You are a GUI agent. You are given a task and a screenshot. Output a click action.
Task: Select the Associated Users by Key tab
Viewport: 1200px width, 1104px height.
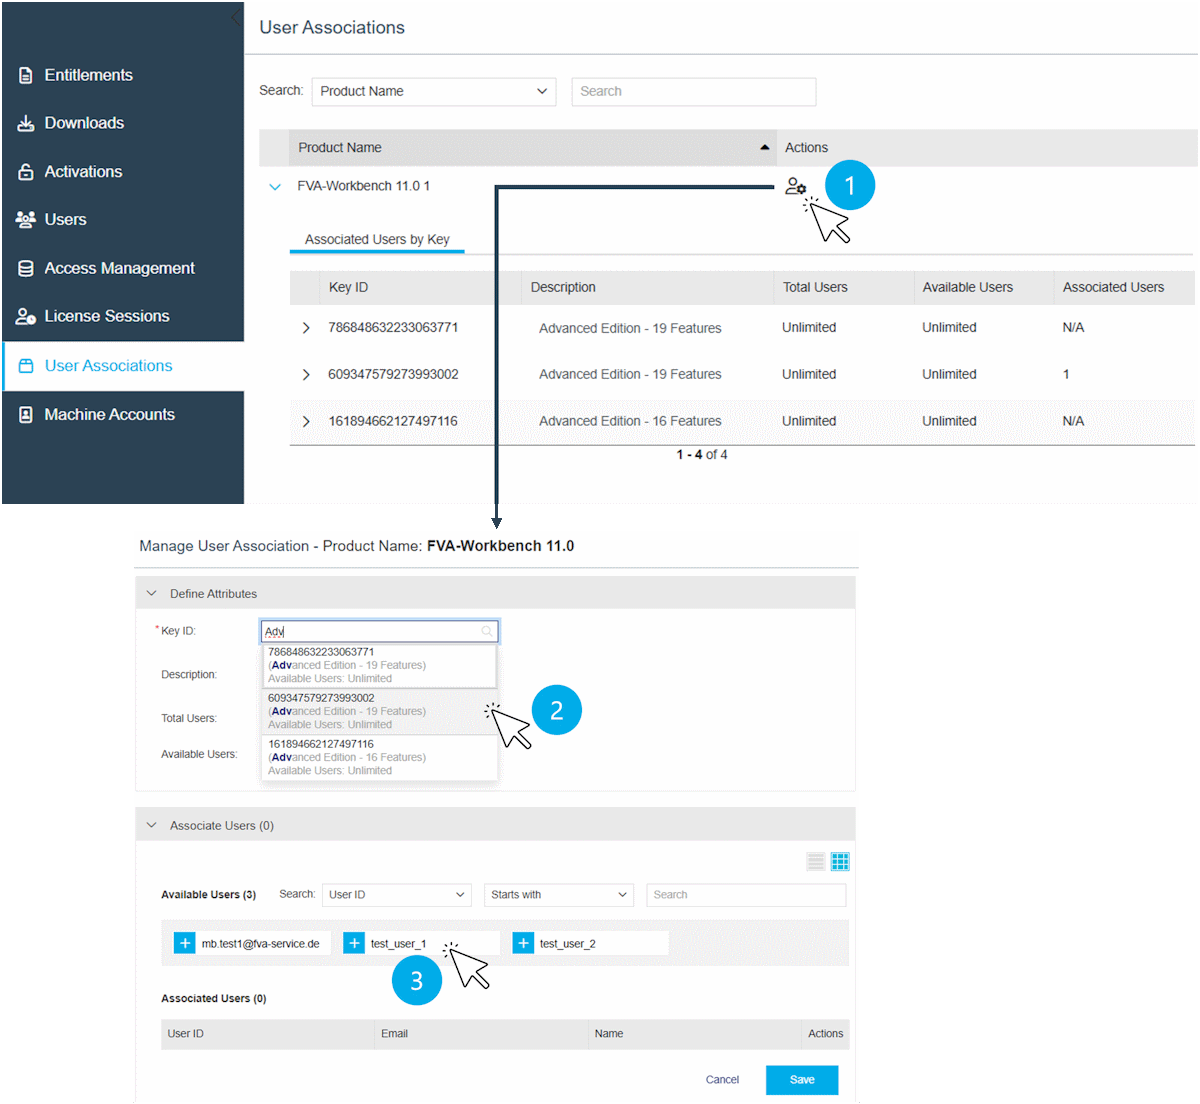377,240
